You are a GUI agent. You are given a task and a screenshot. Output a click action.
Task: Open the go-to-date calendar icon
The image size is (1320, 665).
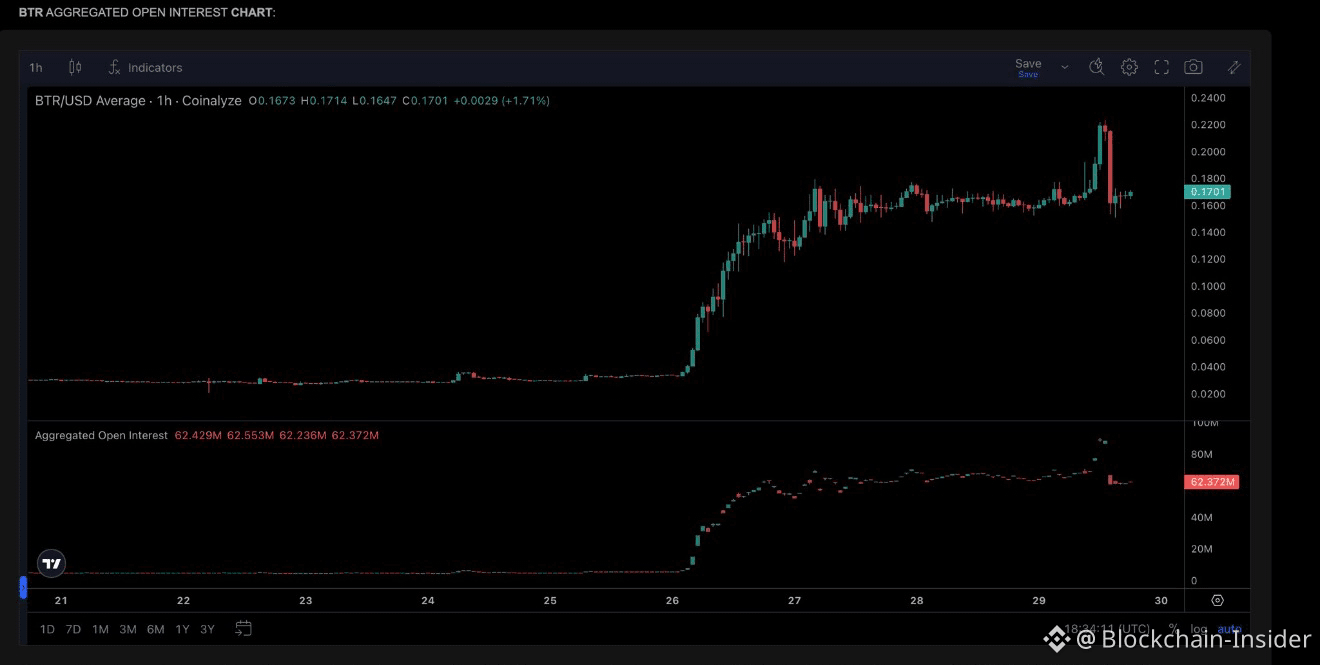click(243, 629)
